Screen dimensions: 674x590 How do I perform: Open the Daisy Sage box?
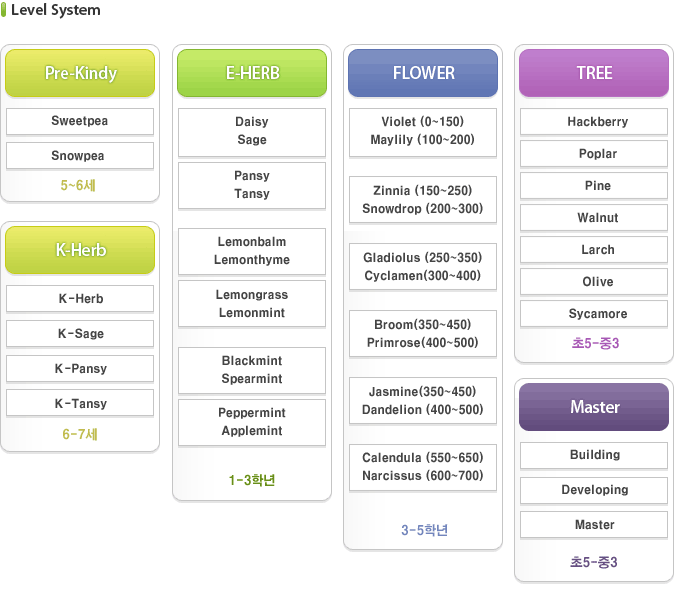click(252, 131)
